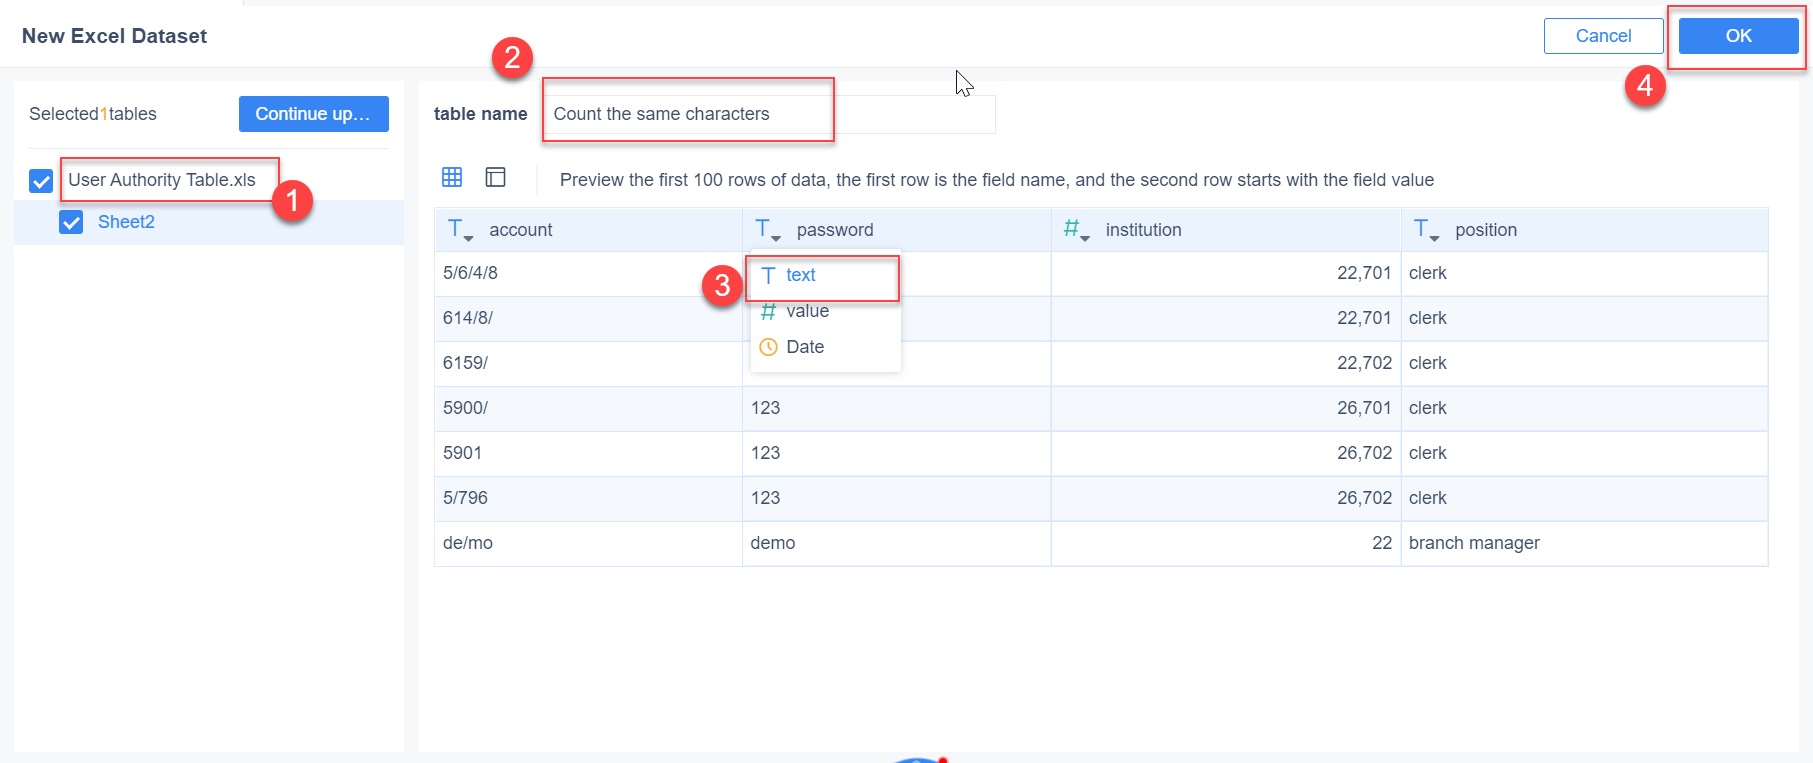Change institution field type dropdown
Screen dimensions: 1813x763
coord(1076,230)
